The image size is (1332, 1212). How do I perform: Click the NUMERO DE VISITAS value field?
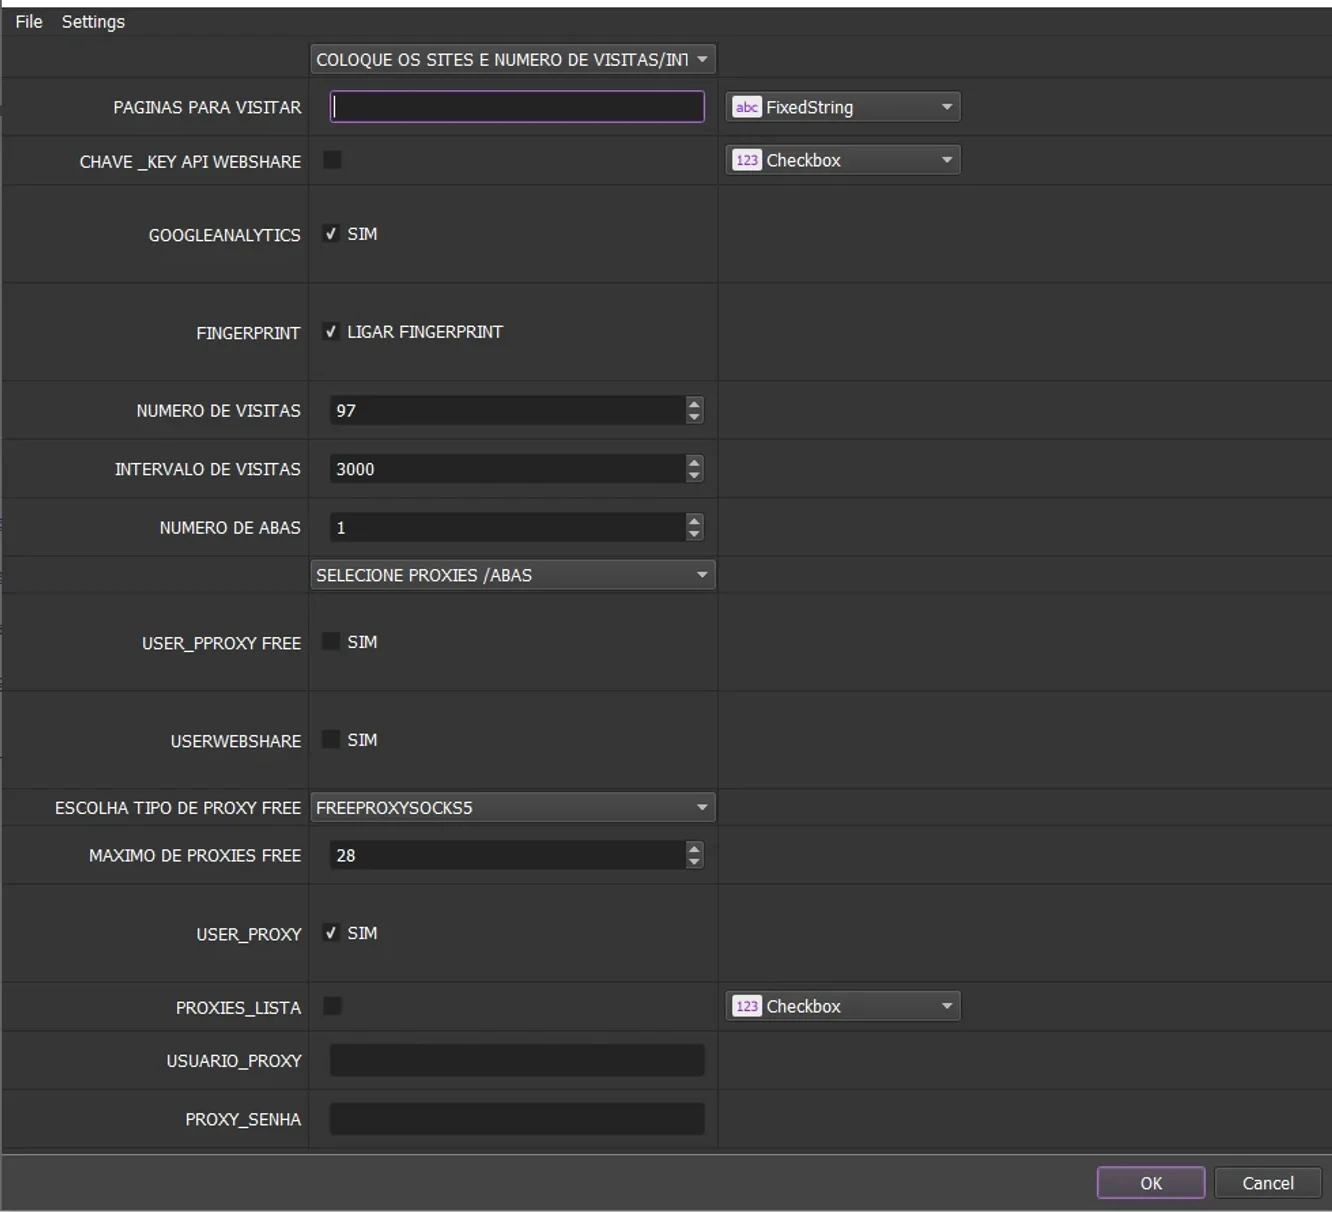coord(508,411)
